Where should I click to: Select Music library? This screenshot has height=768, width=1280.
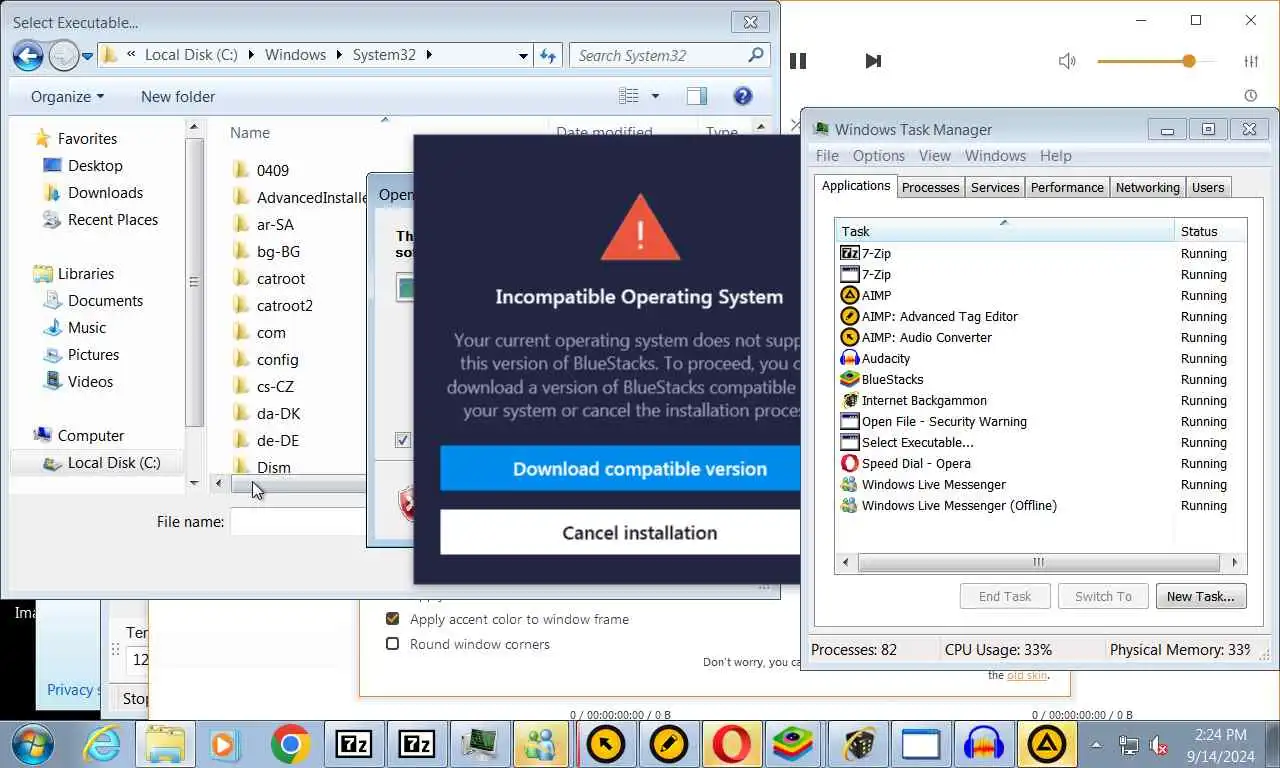(87, 328)
